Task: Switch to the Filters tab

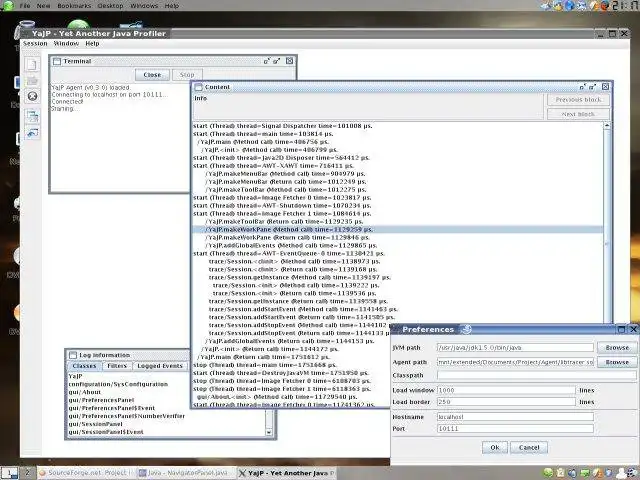Action: 117,366
